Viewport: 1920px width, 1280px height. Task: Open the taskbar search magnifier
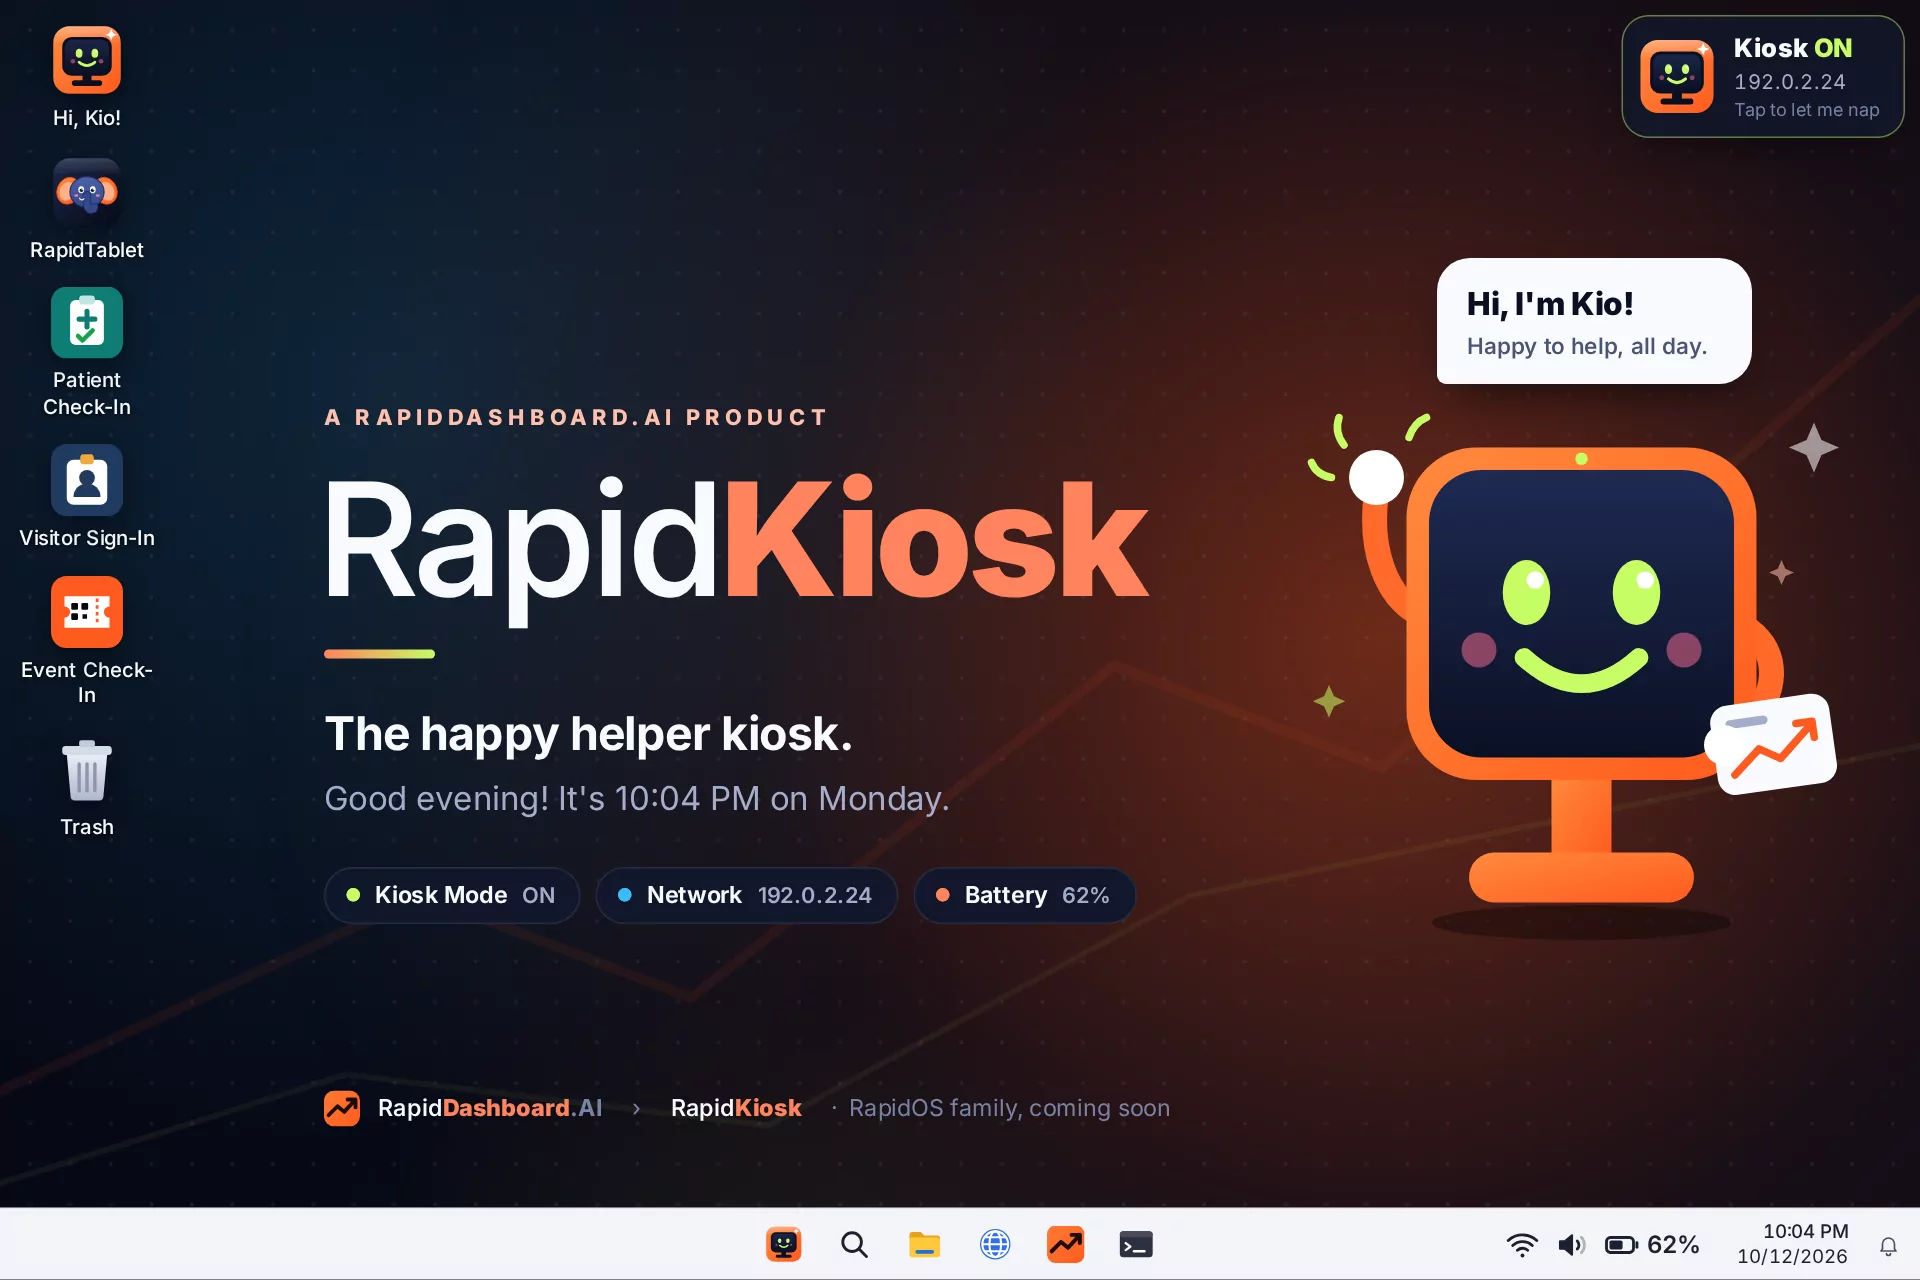[x=854, y=1244]
